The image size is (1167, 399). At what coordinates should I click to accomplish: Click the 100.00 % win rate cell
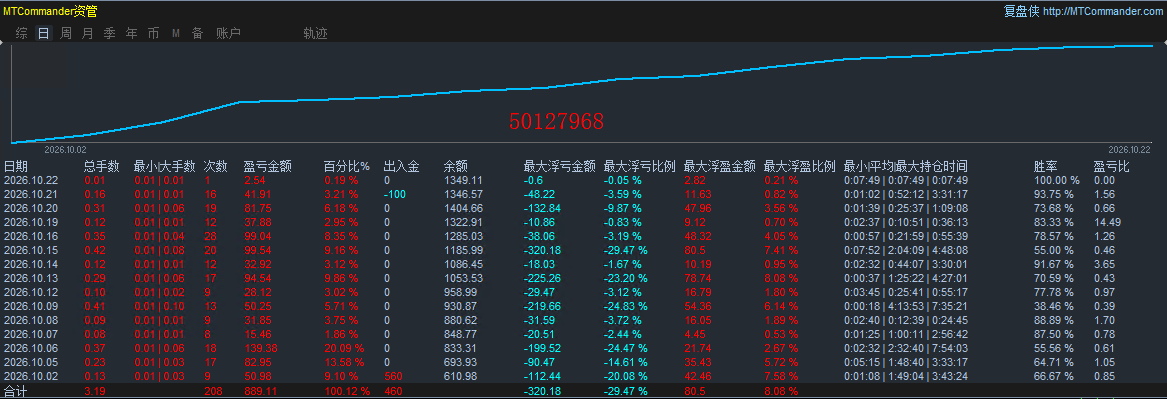(x=1057, y=180)
